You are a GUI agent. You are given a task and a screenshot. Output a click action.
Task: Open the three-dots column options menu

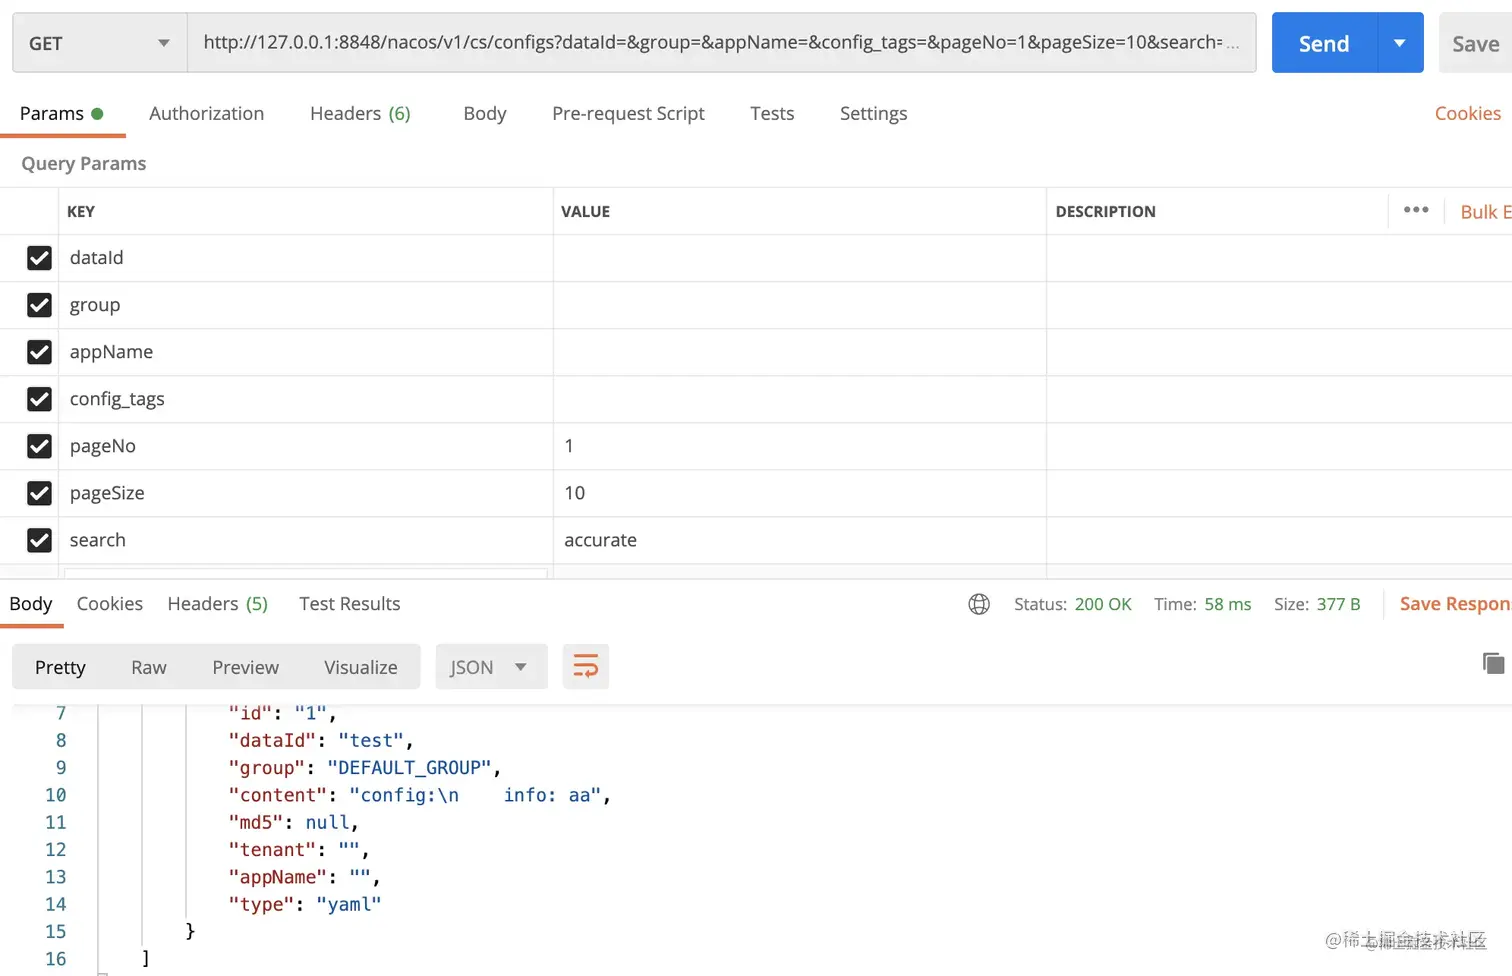click(x=1415, y=210)
